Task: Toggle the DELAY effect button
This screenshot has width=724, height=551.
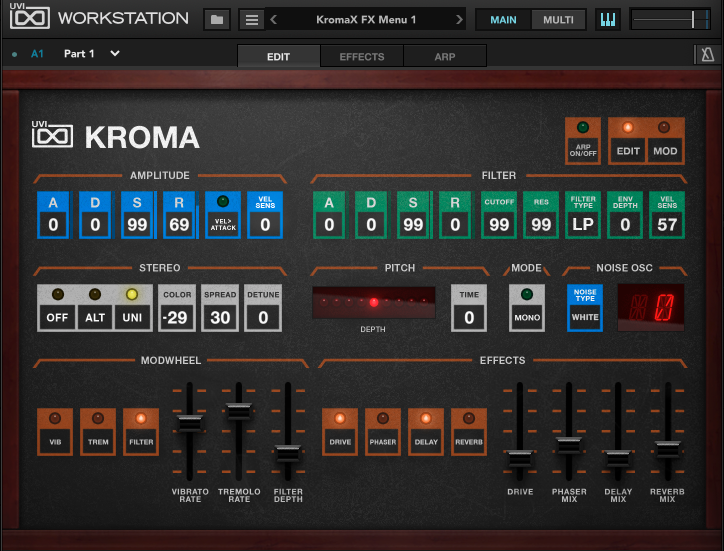Action: (x=426, y=432)
